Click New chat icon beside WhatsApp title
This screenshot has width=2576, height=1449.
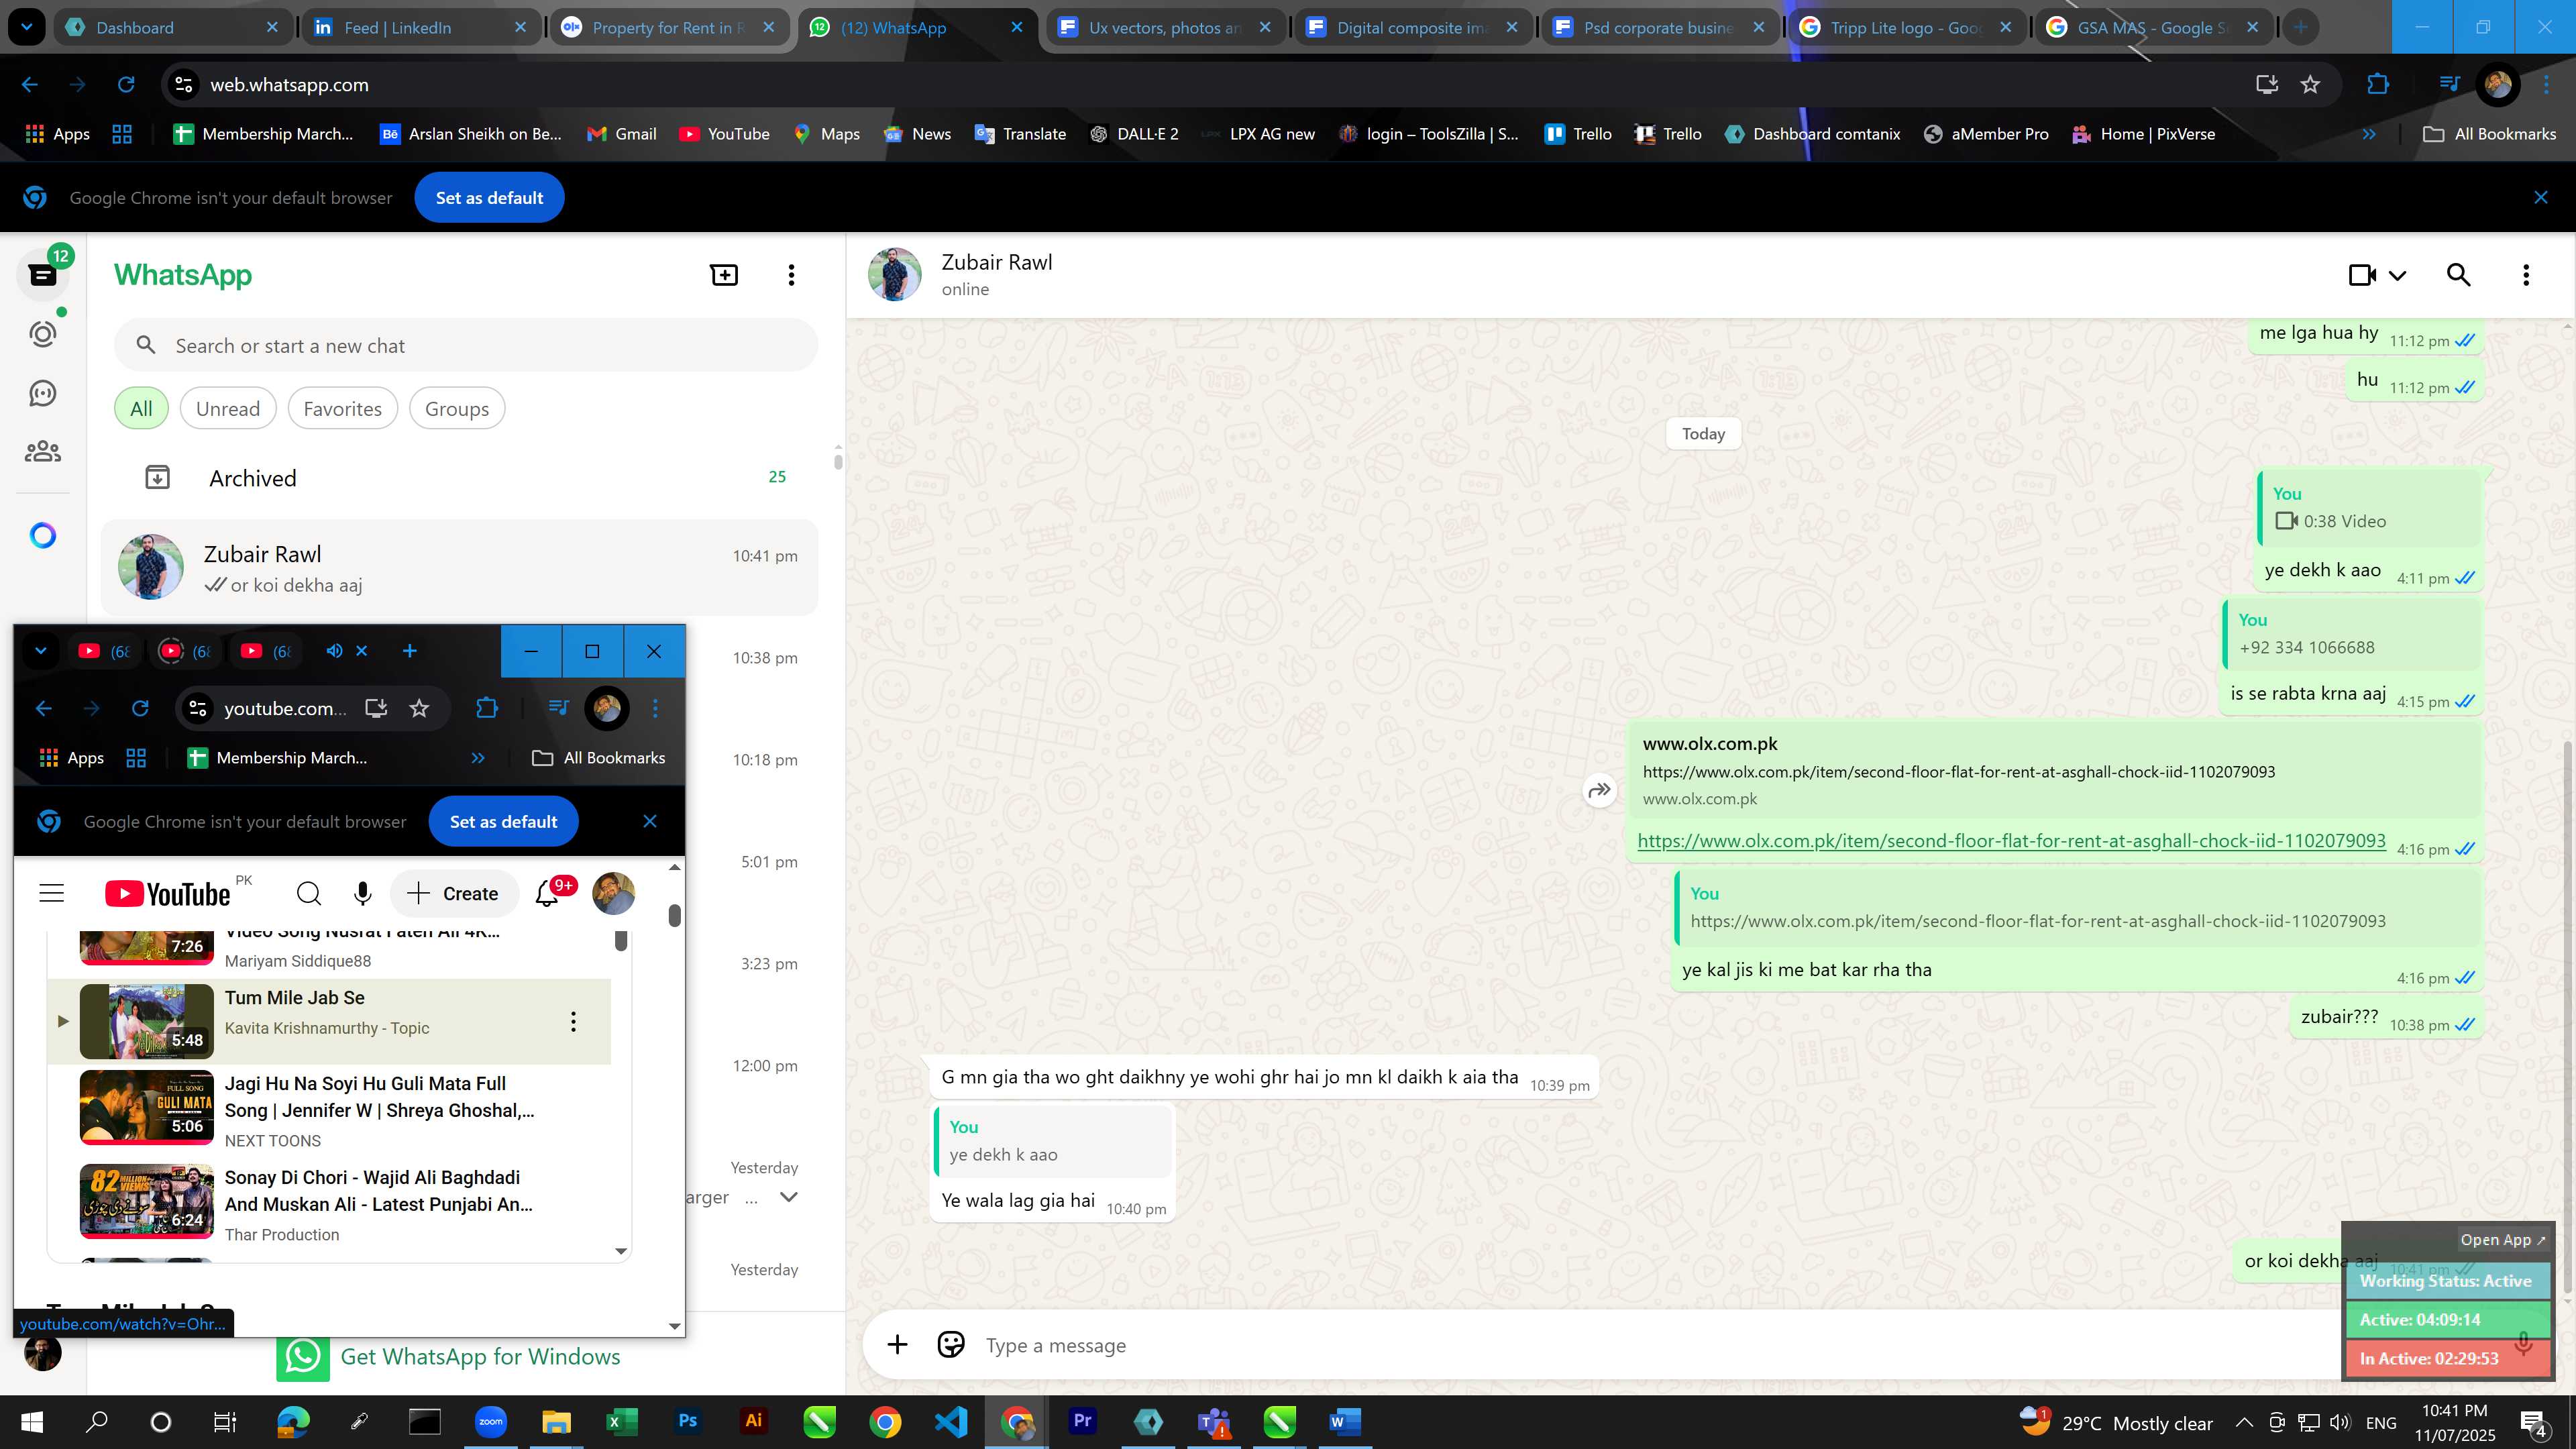[724, 275]
